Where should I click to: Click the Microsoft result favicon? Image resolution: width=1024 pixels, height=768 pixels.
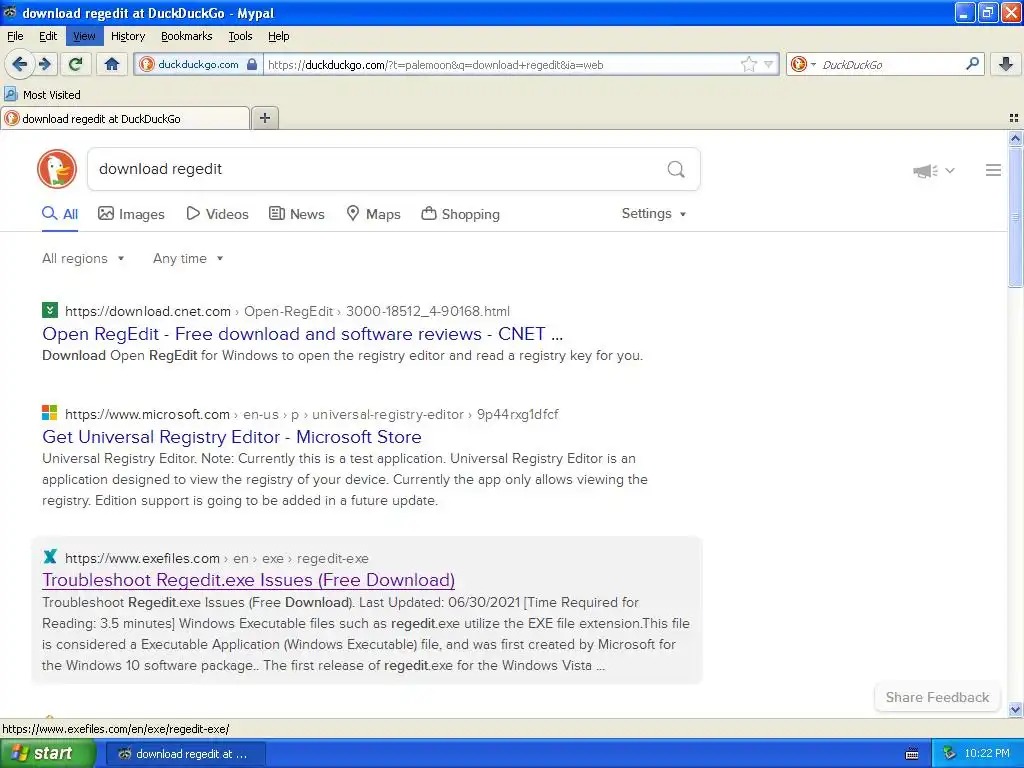tap(50, 413)
